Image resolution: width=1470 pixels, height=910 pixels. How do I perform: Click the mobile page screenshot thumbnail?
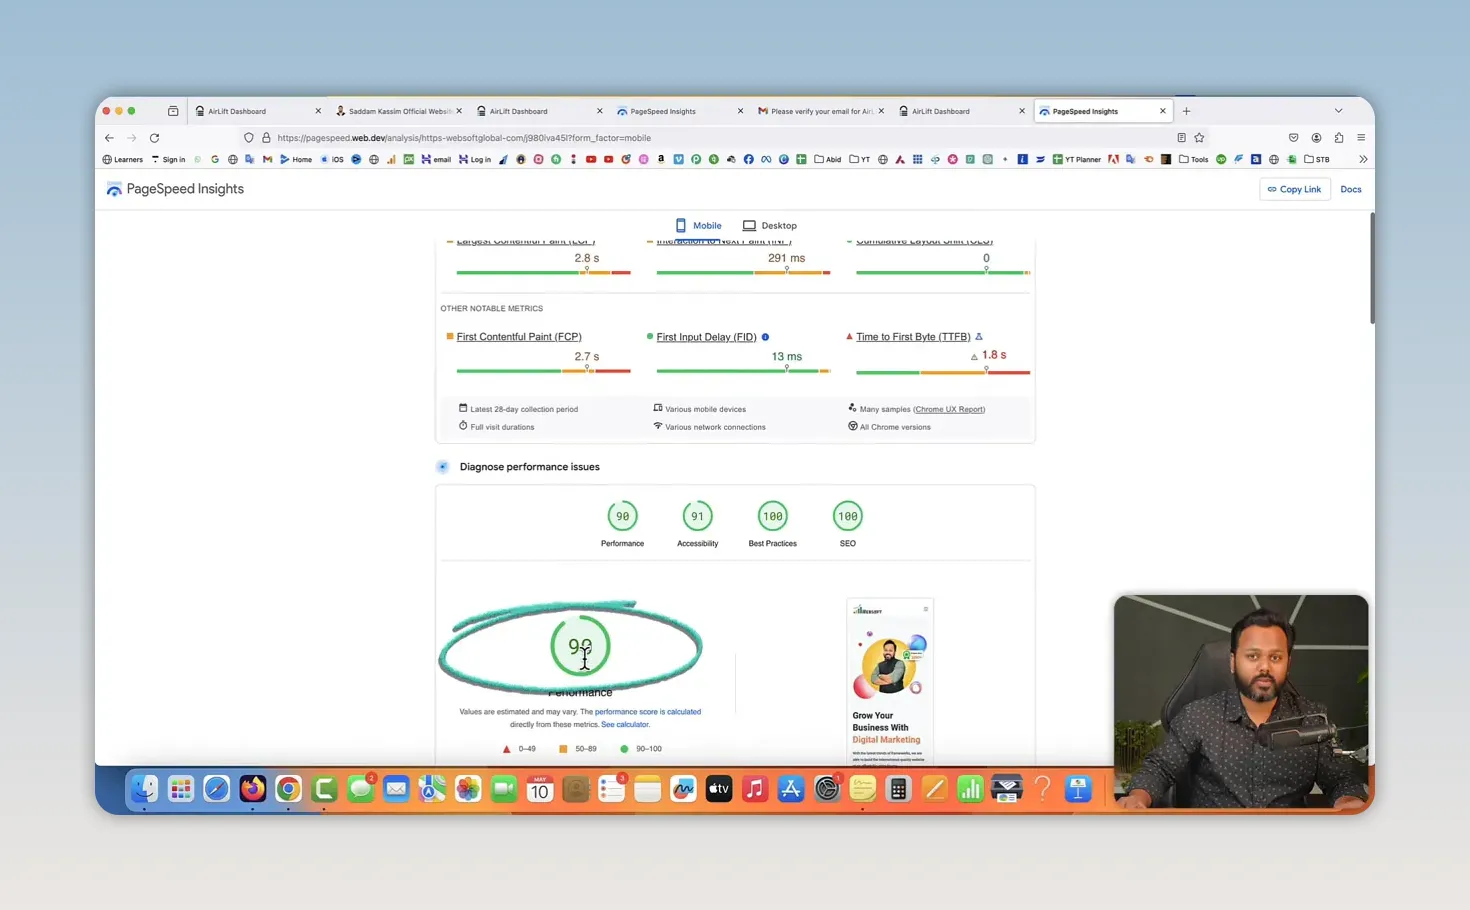[890, 682]
